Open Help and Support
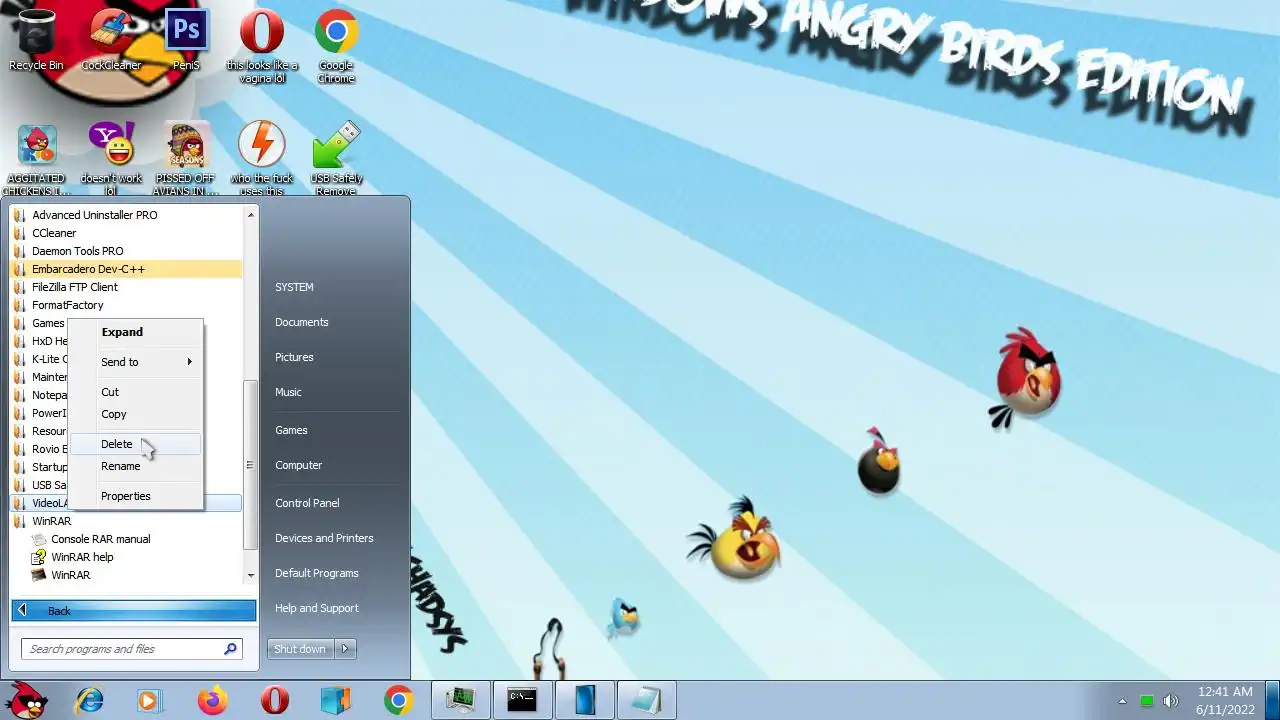The height and width of the screenshot is (720, 1280). (x=316, y=608)
